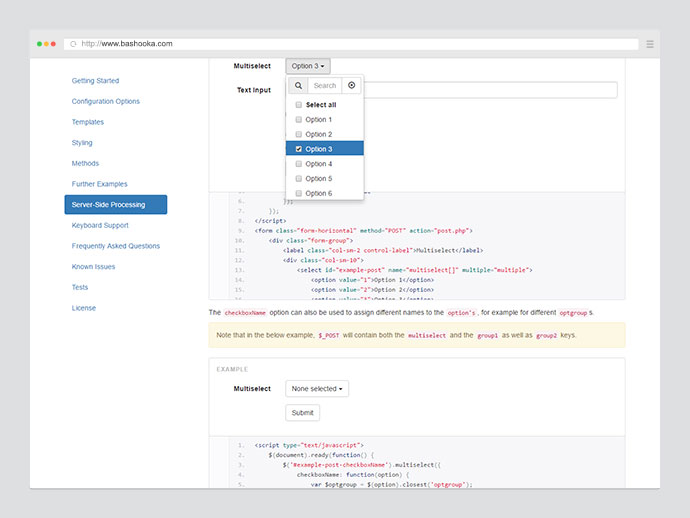Click the optgroup code text

pos(573,313)
